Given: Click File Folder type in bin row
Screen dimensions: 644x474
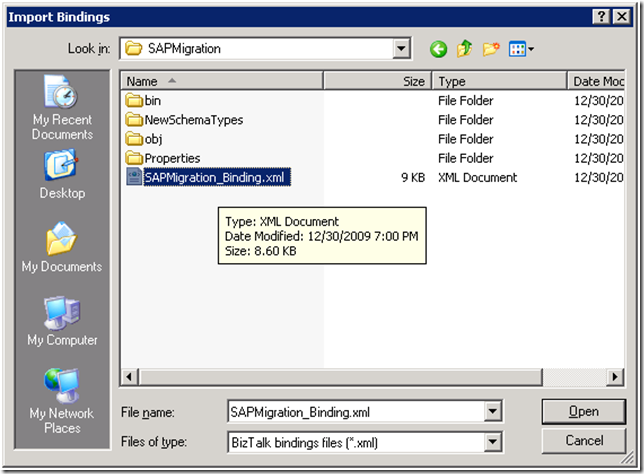Looking at the screenshot, I should (465, 101).
